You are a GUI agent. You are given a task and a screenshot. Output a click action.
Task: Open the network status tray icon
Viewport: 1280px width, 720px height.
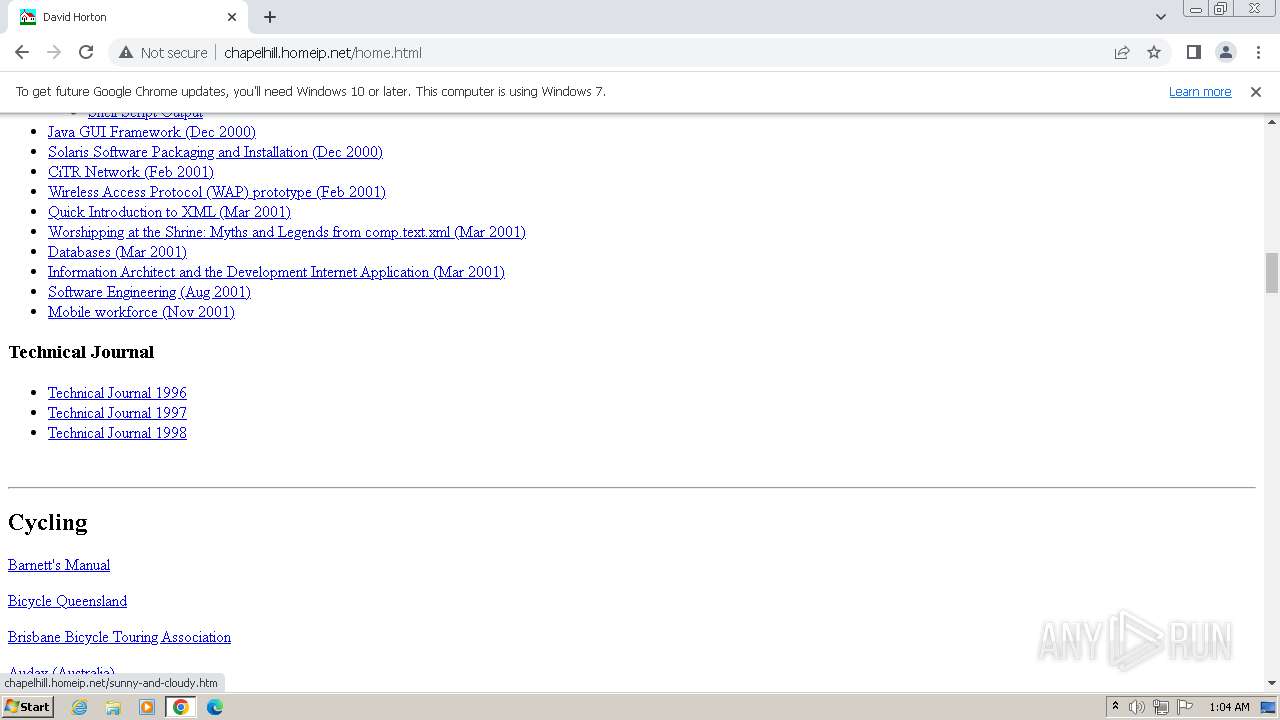click(x=1161, y=707)
